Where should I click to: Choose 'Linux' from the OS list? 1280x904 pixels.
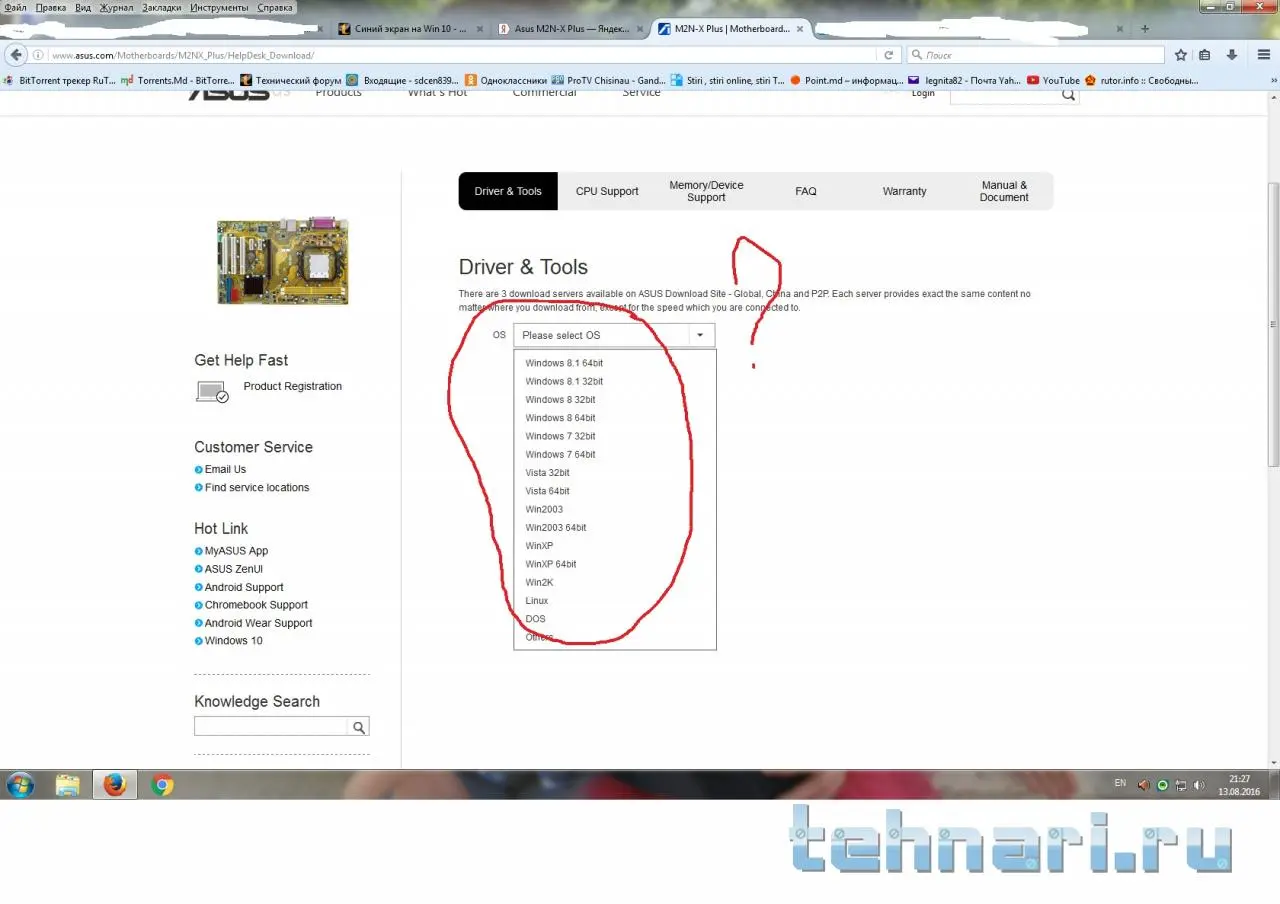click(x=537, y=601)
